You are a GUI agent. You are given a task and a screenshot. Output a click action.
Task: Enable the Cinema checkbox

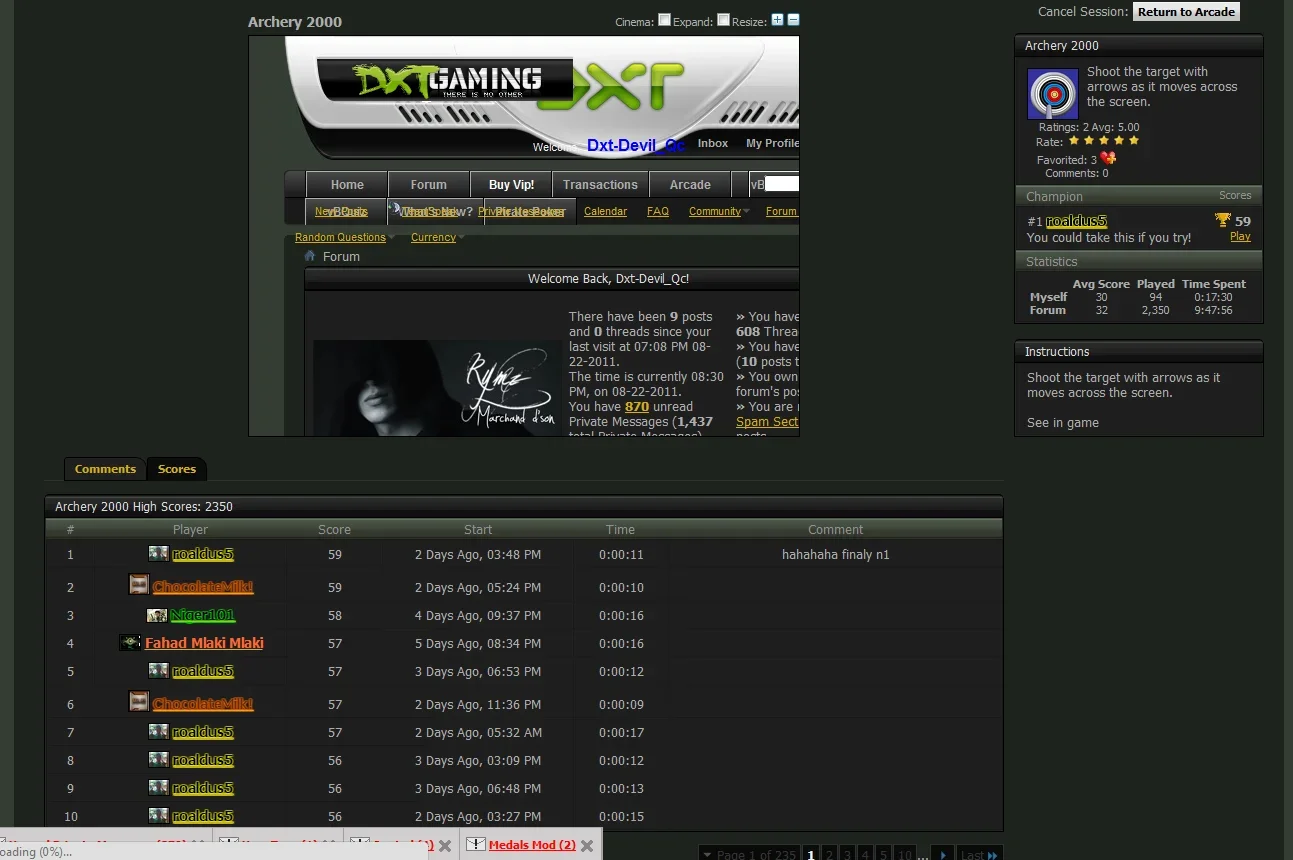[664, 19]
